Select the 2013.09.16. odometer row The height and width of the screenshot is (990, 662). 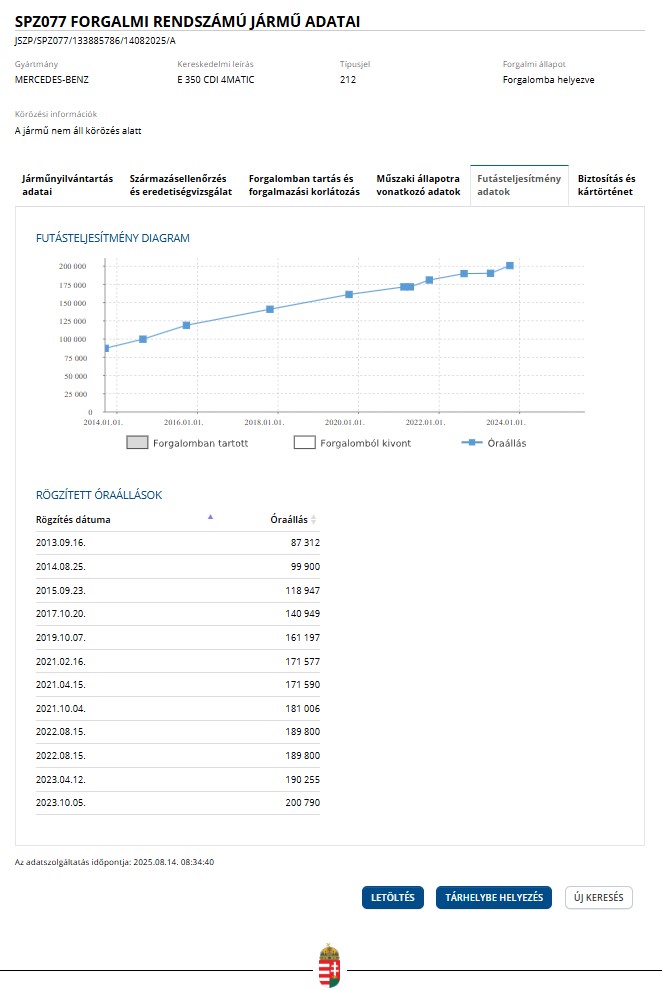[177, 542]
